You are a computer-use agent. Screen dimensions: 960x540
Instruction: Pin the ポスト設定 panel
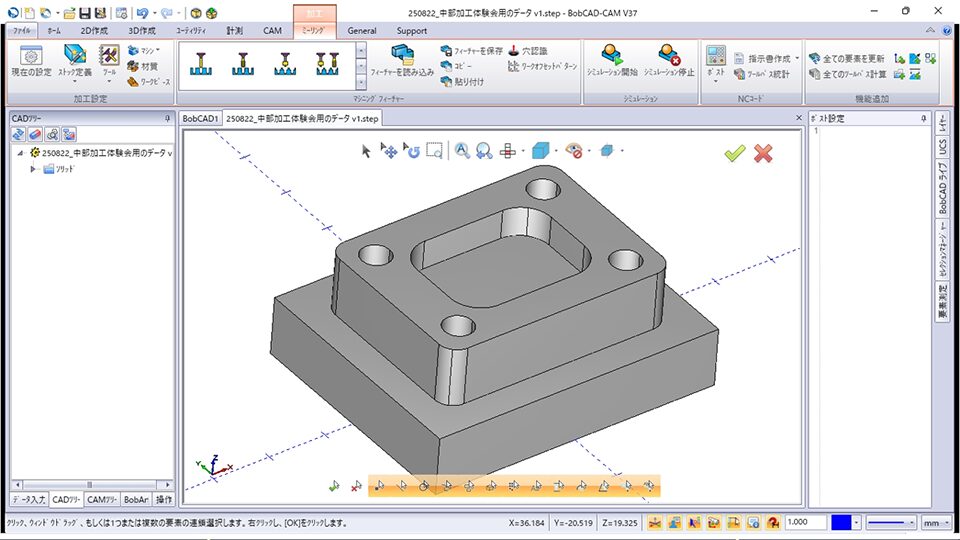click(x=924, y=118)
